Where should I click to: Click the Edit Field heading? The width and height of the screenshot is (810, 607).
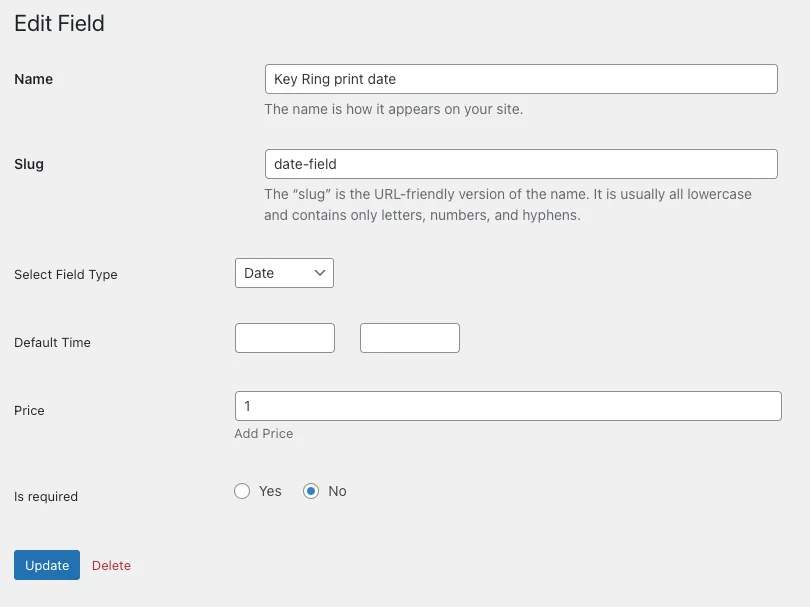point(59,24)
